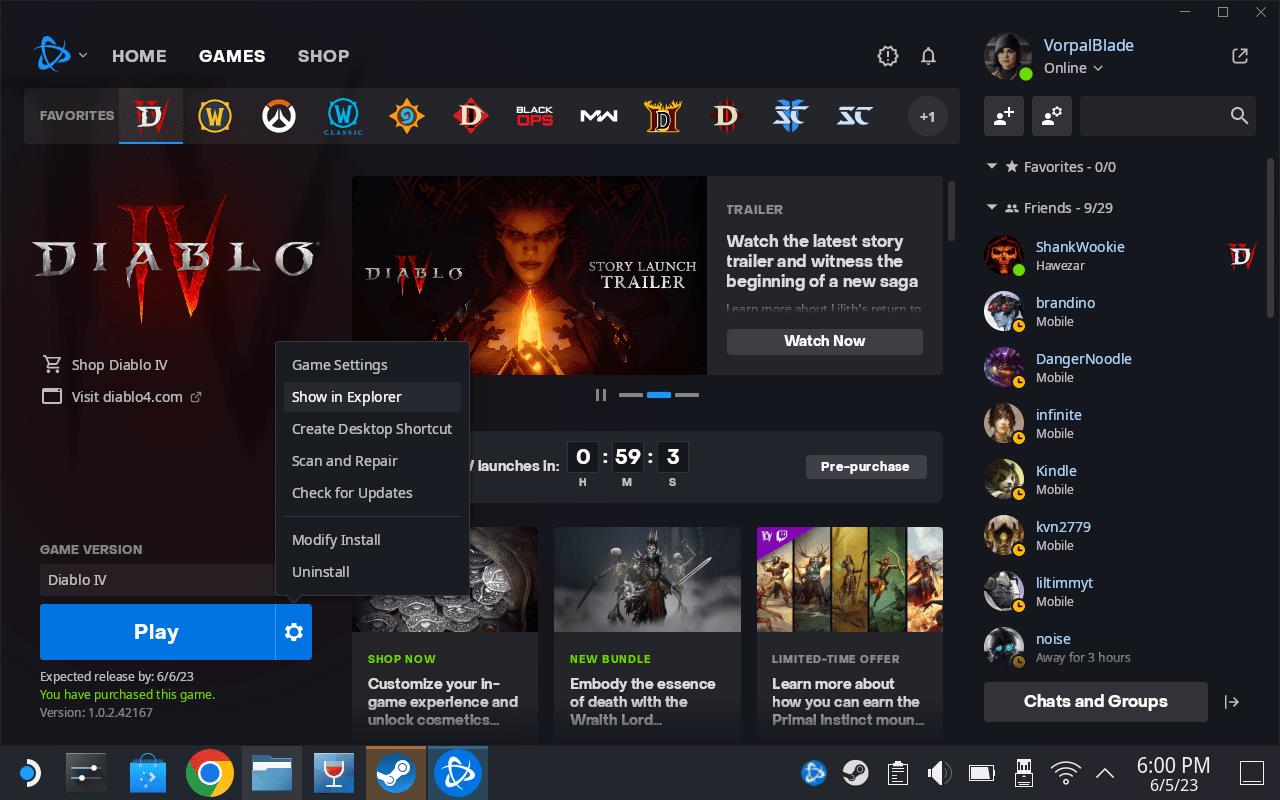This screenshot has width=1280, height=800.
Task: Open World of Warcraft from favorites
Action: (x=215, y=116)
